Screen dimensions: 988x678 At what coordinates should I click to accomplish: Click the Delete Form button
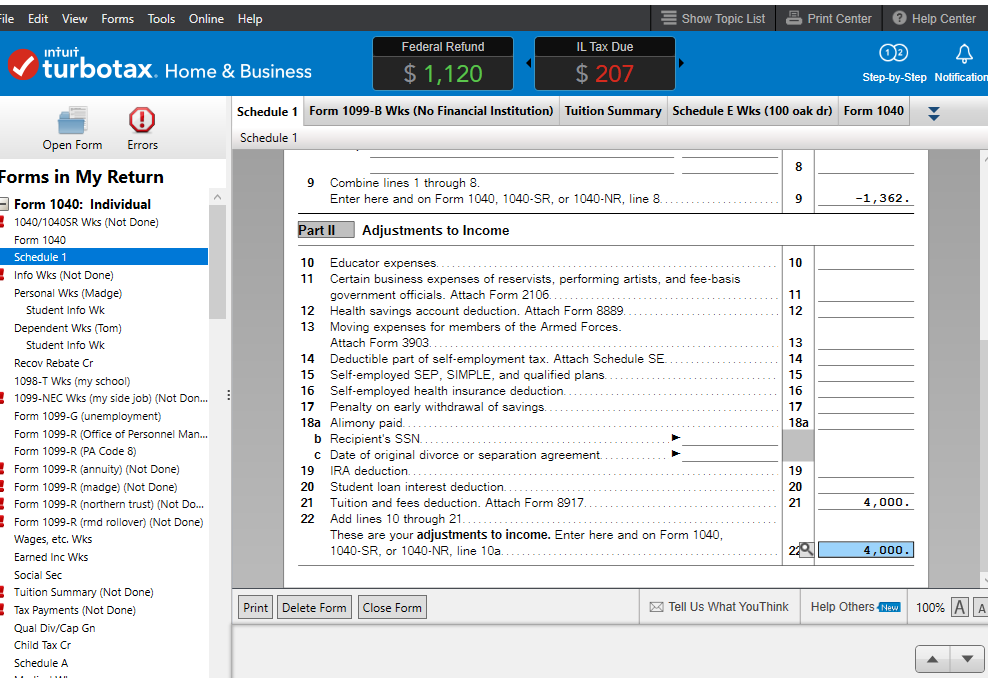click(314, 607)
